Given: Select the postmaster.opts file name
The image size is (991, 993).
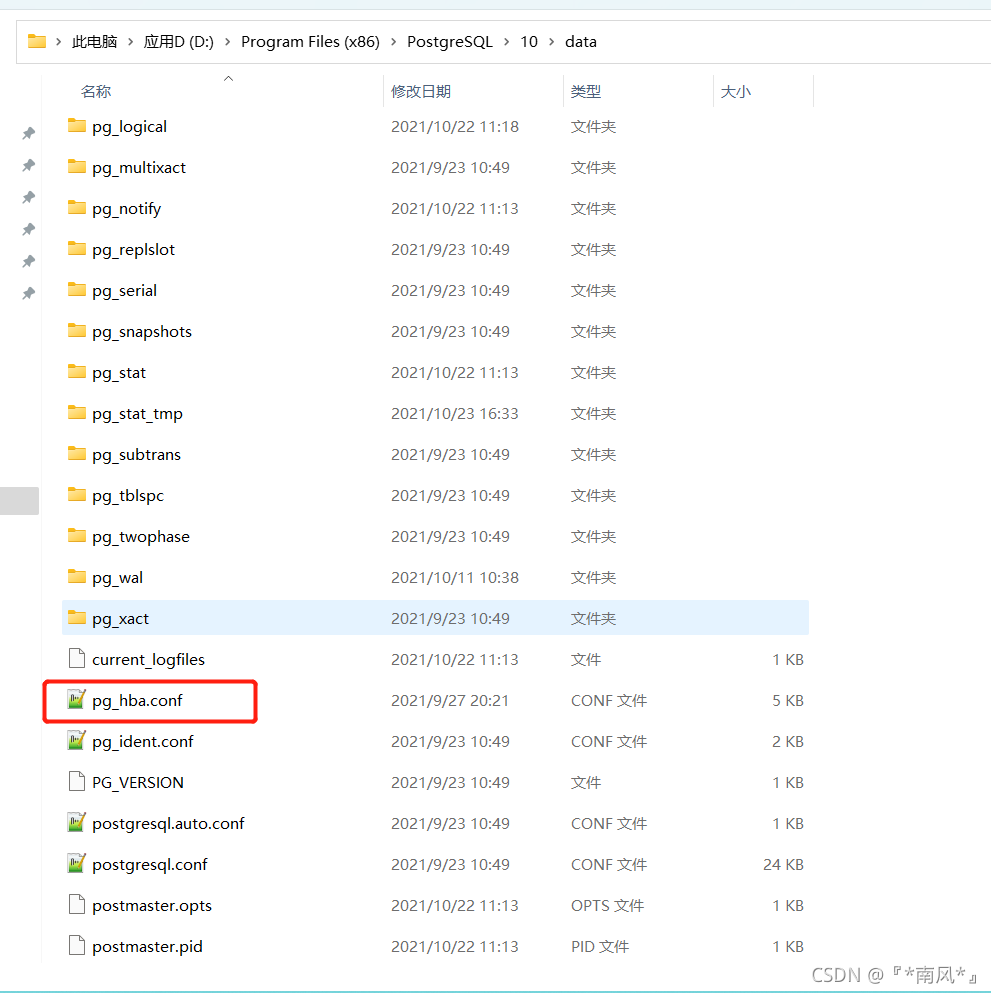Looking at the screenshot, I should click(152, 906).
